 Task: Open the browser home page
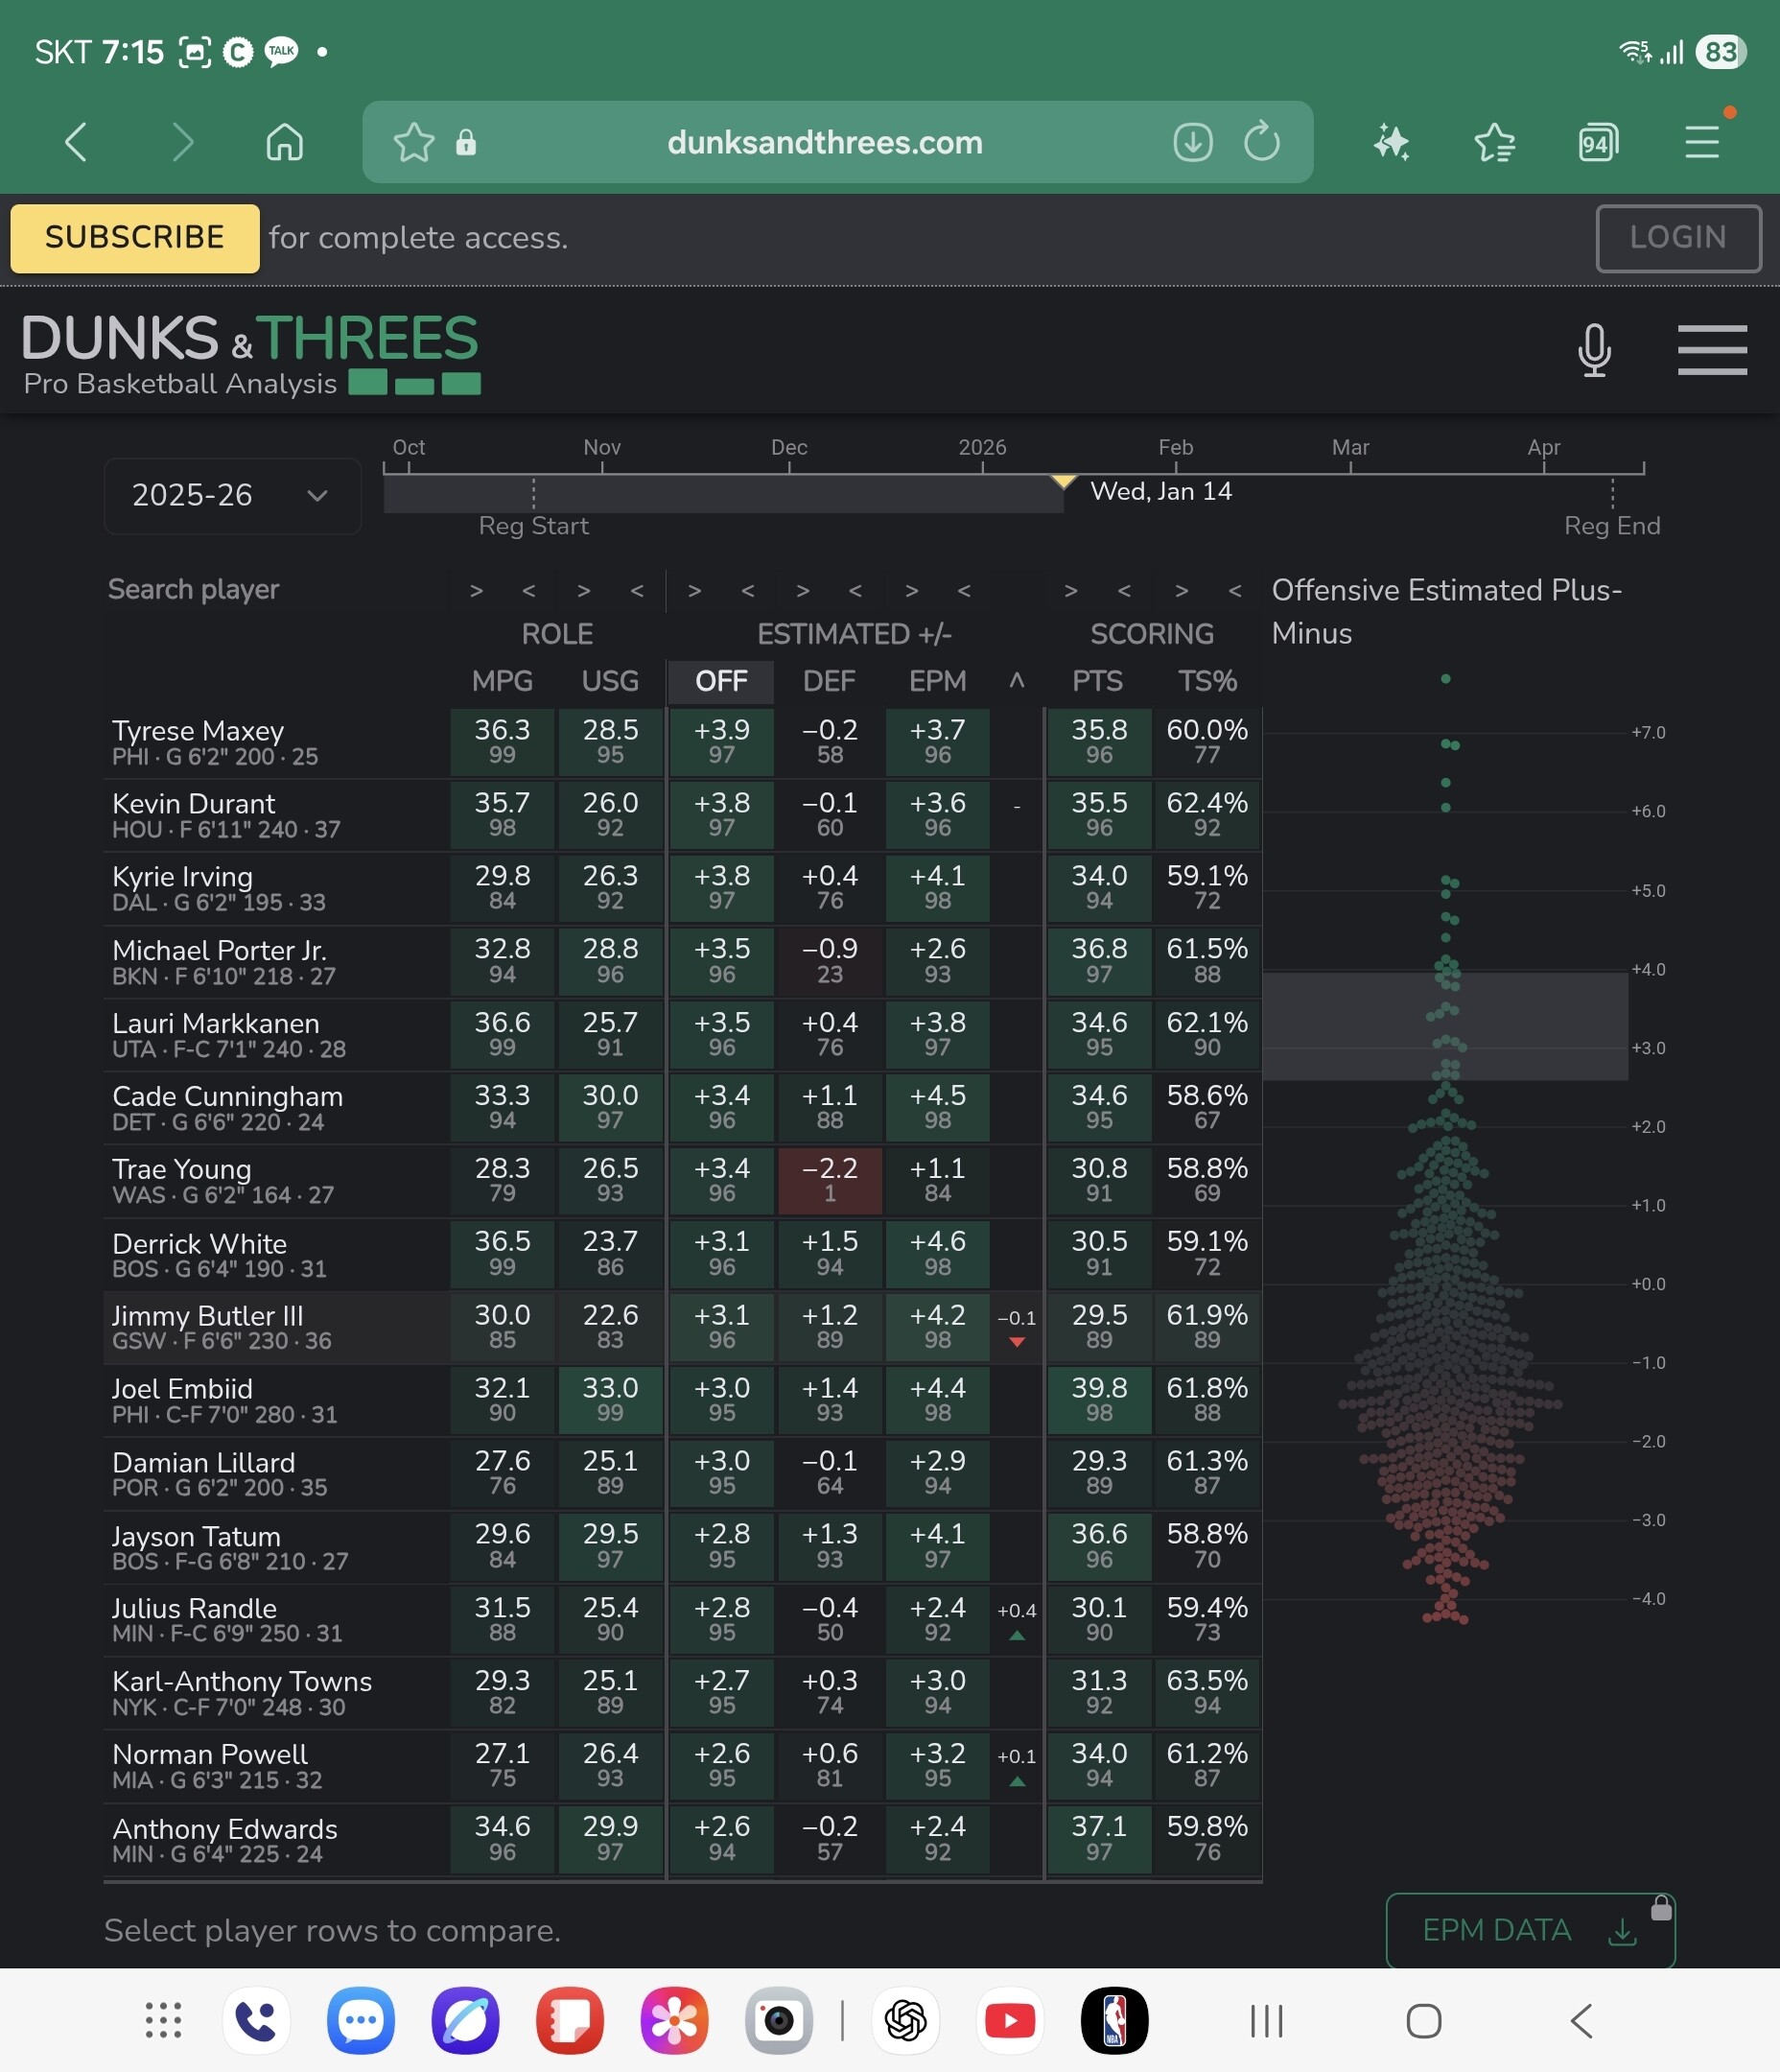(284, 142)
